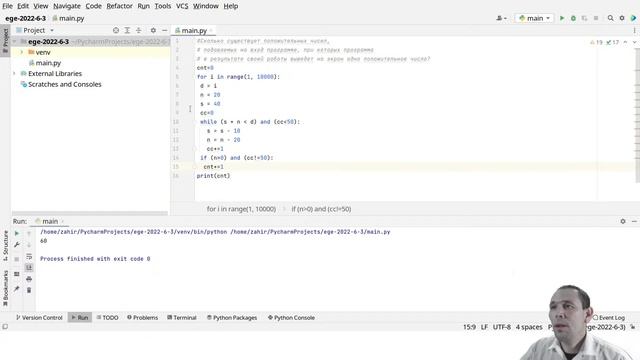Open Run panel settings gear
The height and width of the screenshot is (360, 640).
pyautogui.click(x=623, y=221)
